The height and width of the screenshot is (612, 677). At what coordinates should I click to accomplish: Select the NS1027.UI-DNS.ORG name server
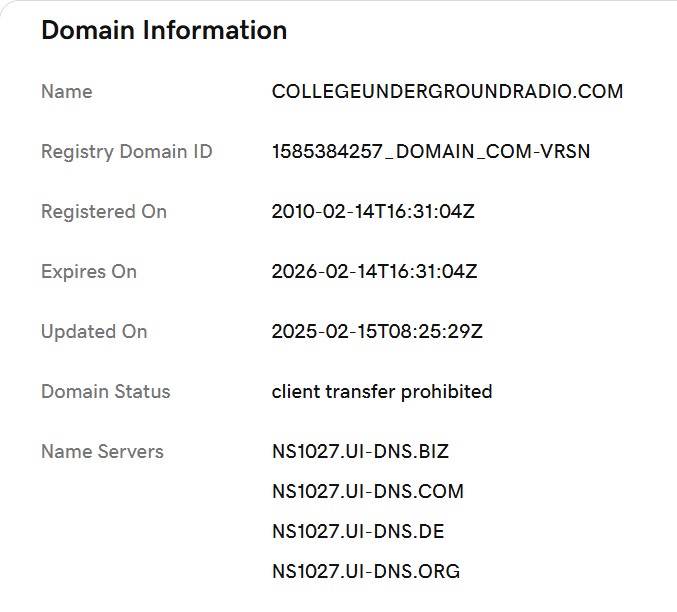(366, 572)
